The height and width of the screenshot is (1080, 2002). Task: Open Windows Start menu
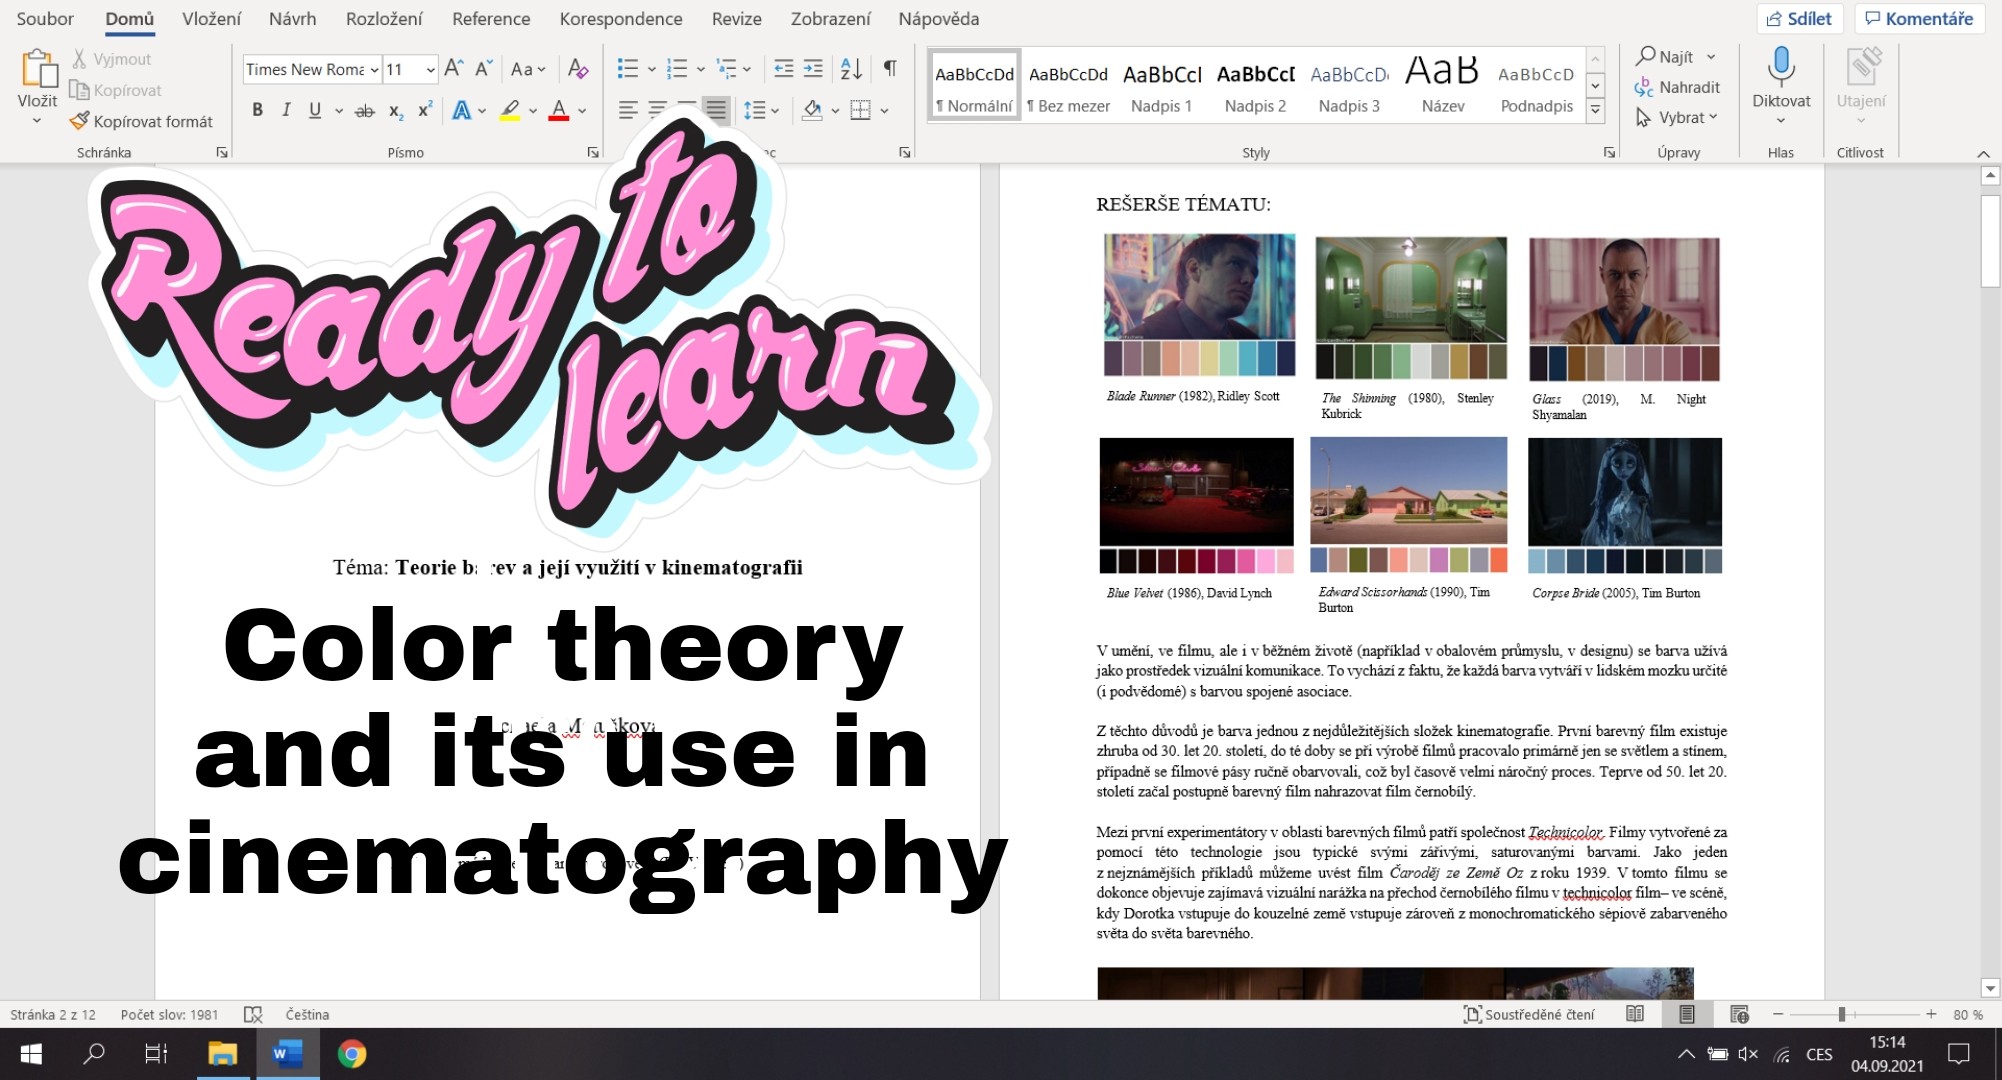[x=31, y=1054]
